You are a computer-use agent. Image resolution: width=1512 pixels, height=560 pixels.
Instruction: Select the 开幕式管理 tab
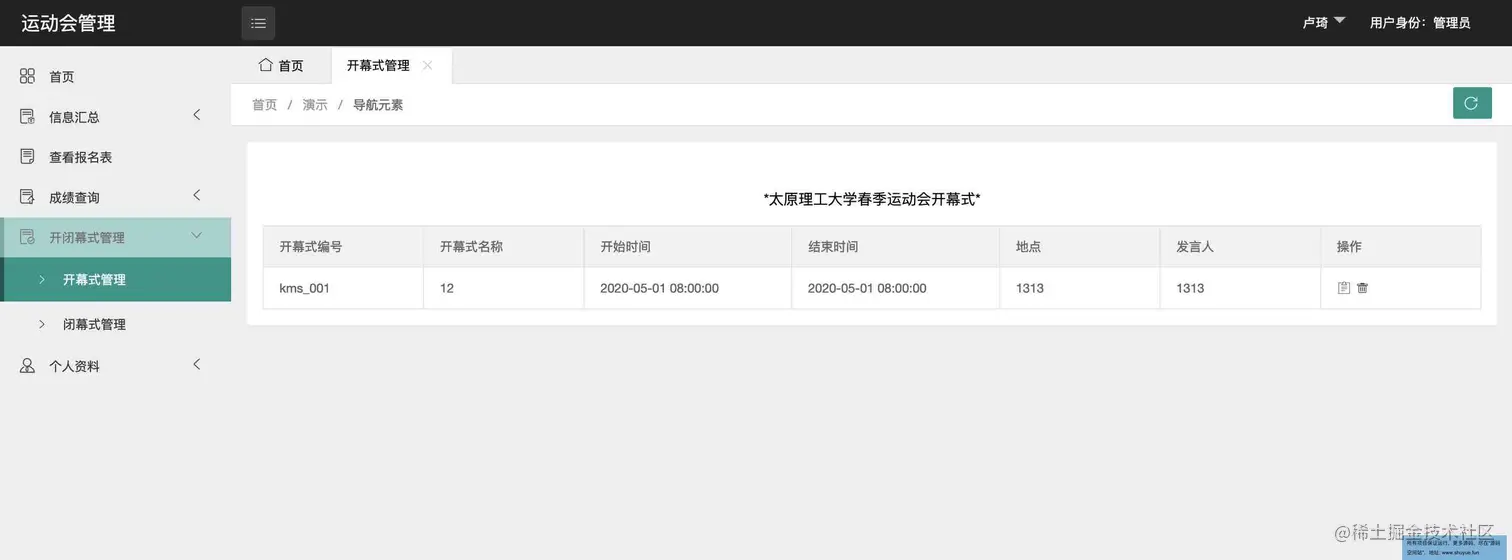391,65
